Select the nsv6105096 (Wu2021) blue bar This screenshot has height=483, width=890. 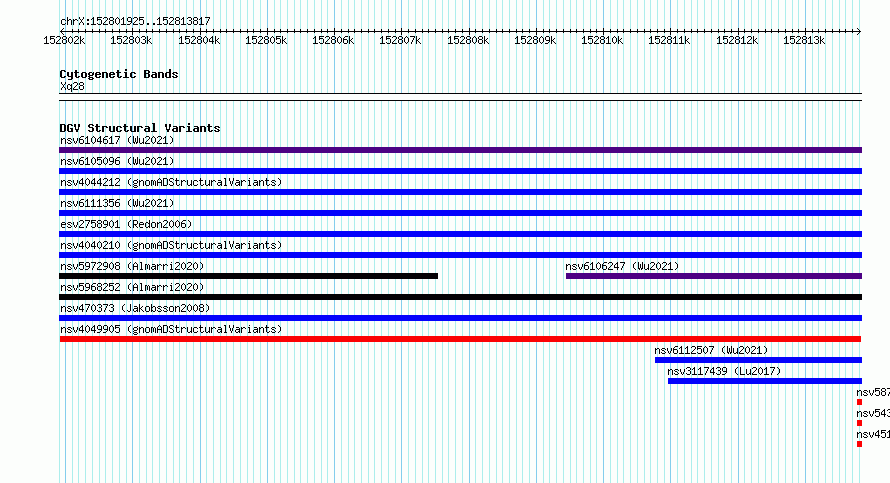point(460,171)
